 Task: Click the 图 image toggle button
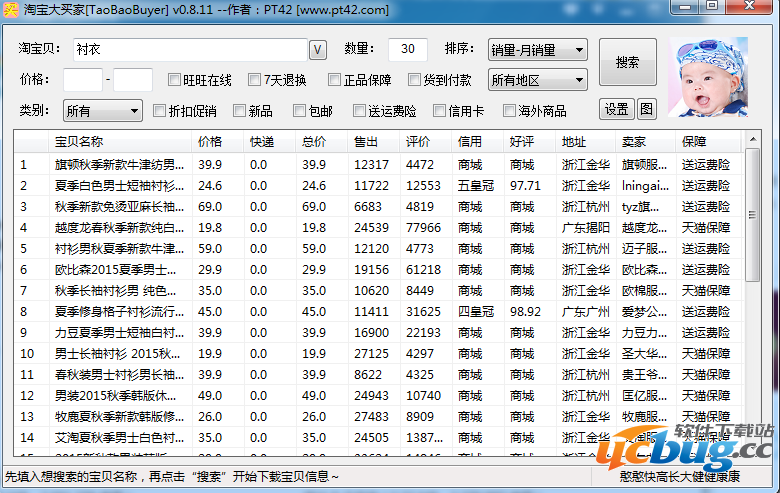tap(646, 109)
